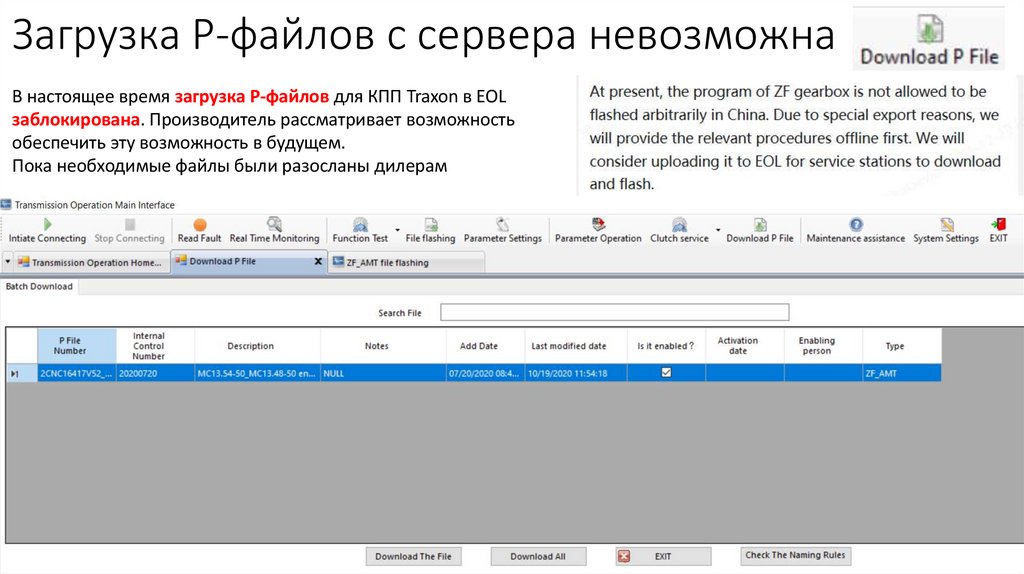Sort by Add Date column header

(x=485, y=346)
